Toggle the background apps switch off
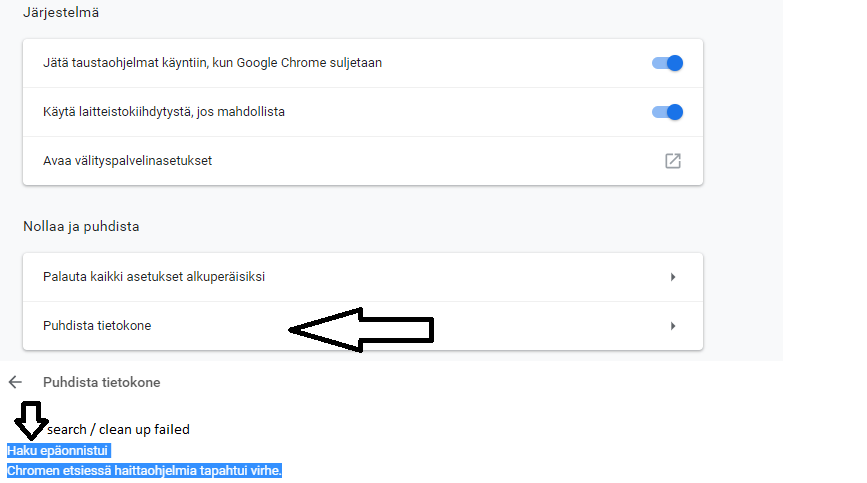This screenshot has height=483, width=867. (667, 63)
